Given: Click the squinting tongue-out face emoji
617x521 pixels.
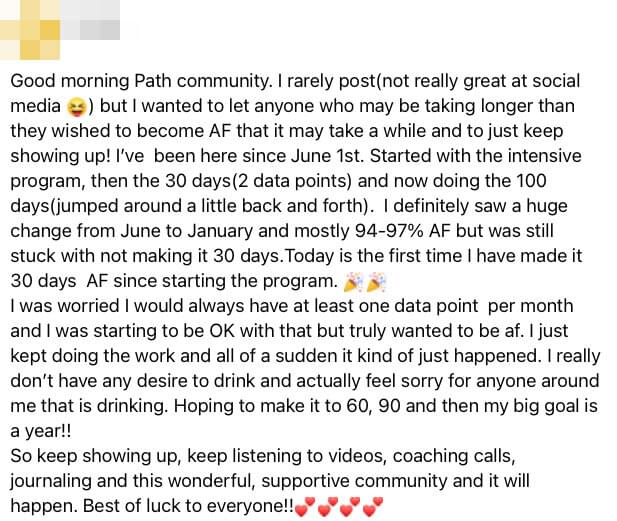Looking at the screenshot, I should coord(76,106).
